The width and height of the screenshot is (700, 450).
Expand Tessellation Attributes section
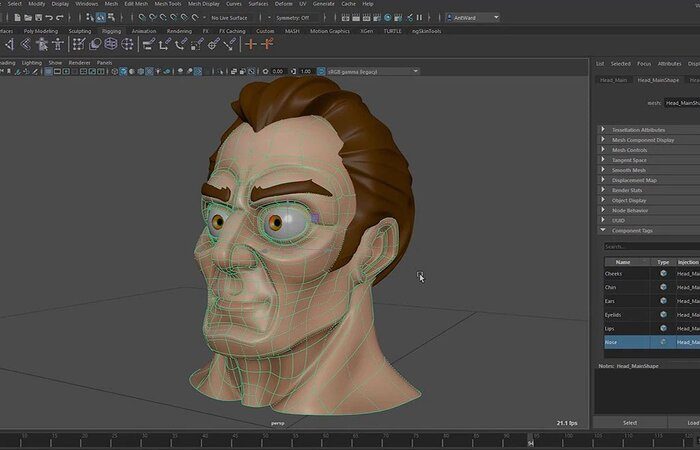(x=603, y=129)
